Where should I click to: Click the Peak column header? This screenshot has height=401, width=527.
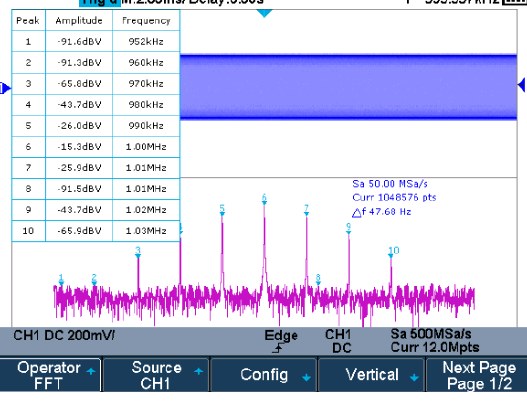point(28,21)
